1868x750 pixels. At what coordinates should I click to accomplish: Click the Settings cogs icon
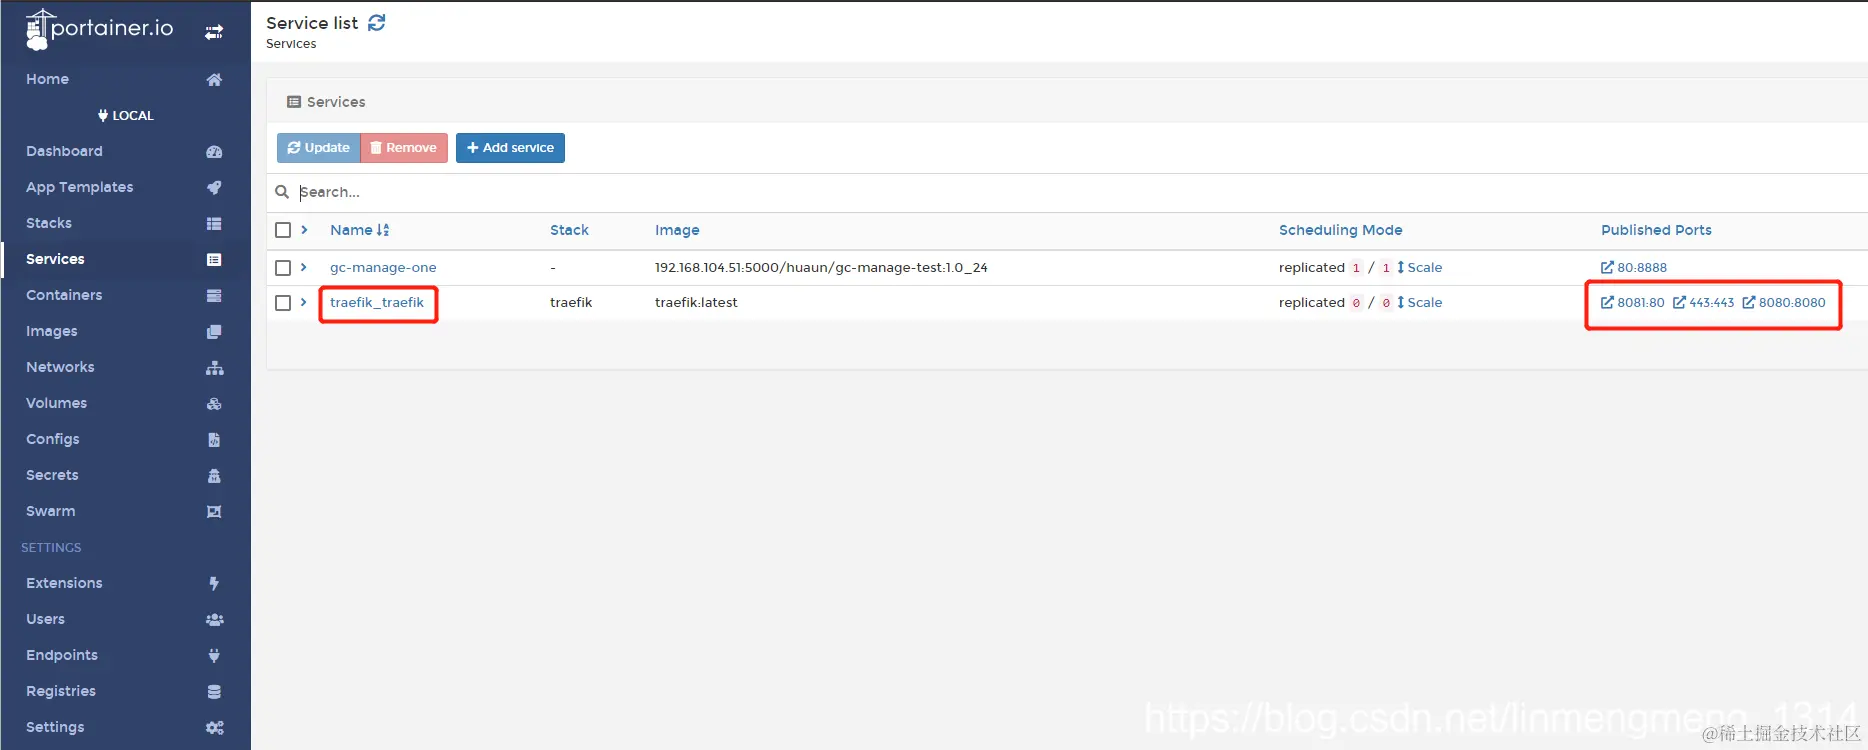click(x=214, y=727)
